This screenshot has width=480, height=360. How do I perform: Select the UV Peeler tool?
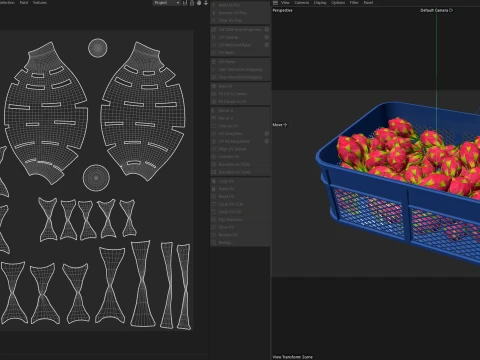[240, 62]
